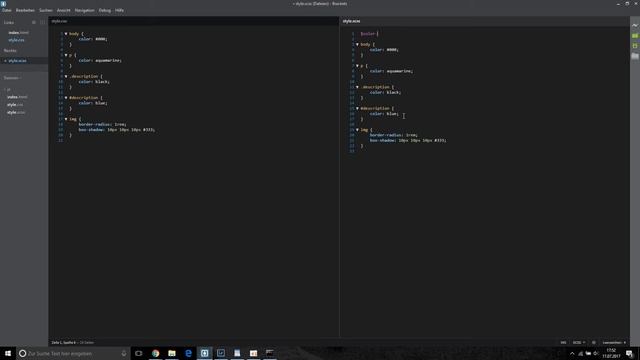Screen dimensions: 640x360
Task: Toggle INS insert mode in status bar
Action: pos(563,342)
